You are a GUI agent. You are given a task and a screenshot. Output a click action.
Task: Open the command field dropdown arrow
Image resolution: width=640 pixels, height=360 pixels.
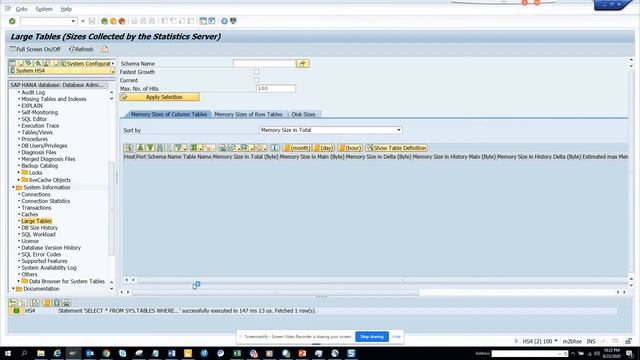[73, 21]
